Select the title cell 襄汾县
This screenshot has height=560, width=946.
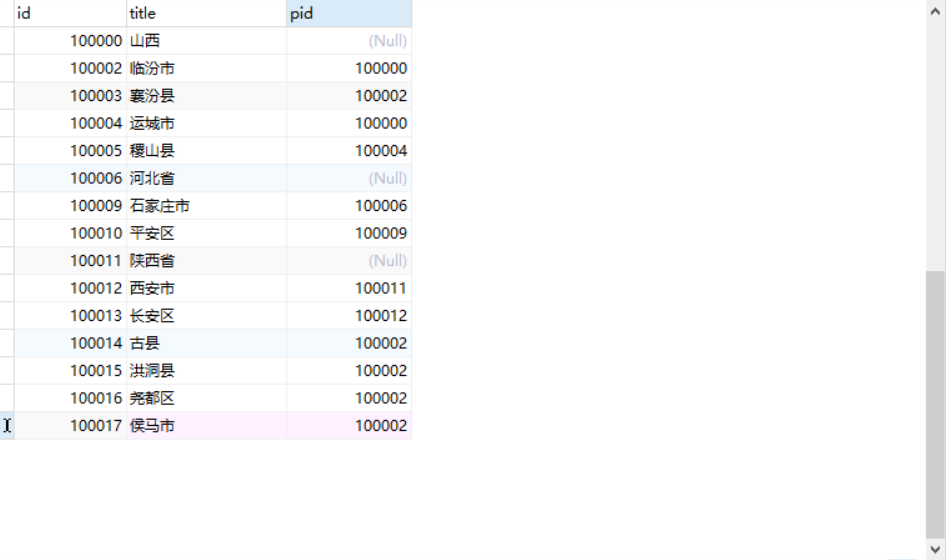click(206, 96)
